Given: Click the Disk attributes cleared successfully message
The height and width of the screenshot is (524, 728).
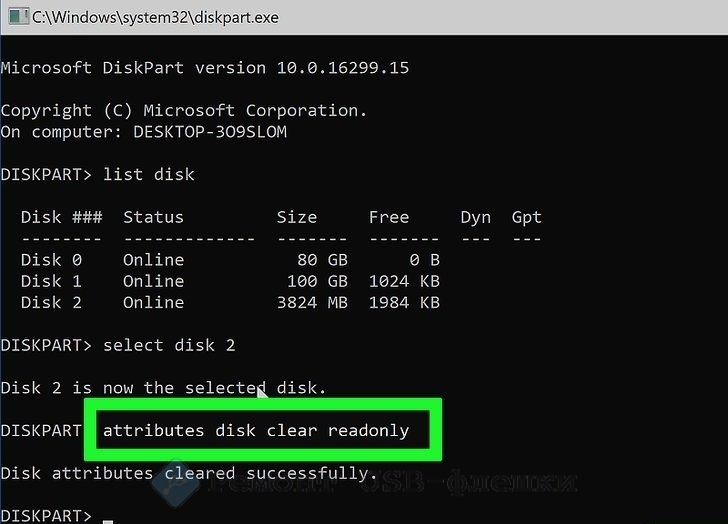Looking at the screenshot, I should tap(188, 473).
